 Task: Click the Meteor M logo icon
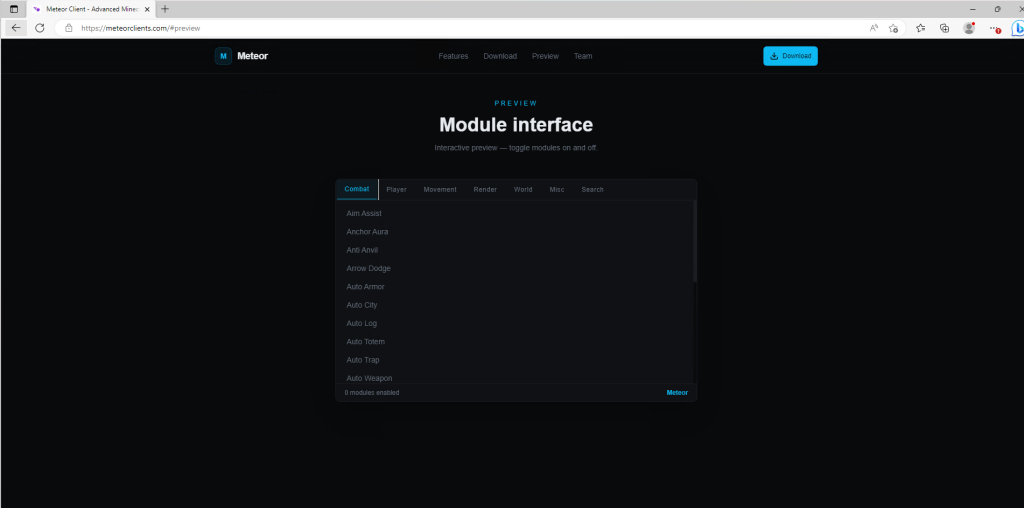point(223,56)
